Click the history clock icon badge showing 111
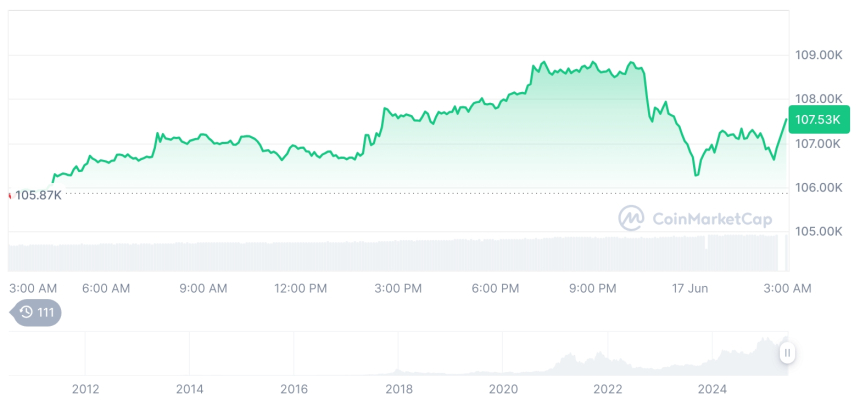 point(36,312)
